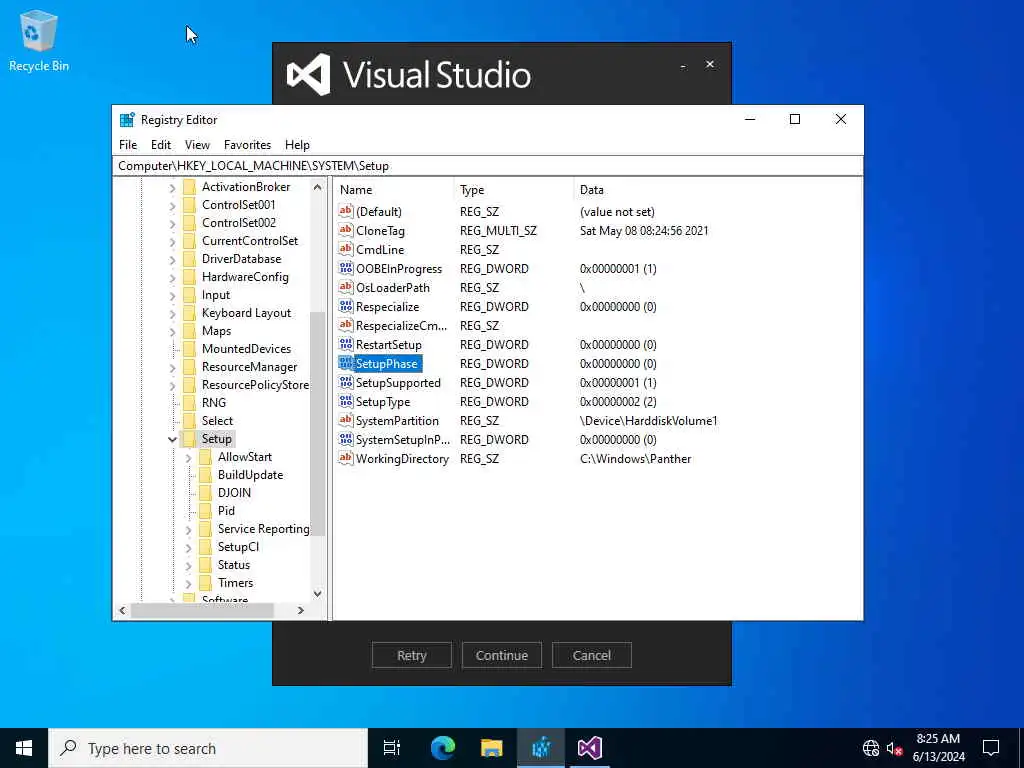The height and width of the screenshot is (768, 1024).
Task: Click the Type column header
Action: coord(514,190)
